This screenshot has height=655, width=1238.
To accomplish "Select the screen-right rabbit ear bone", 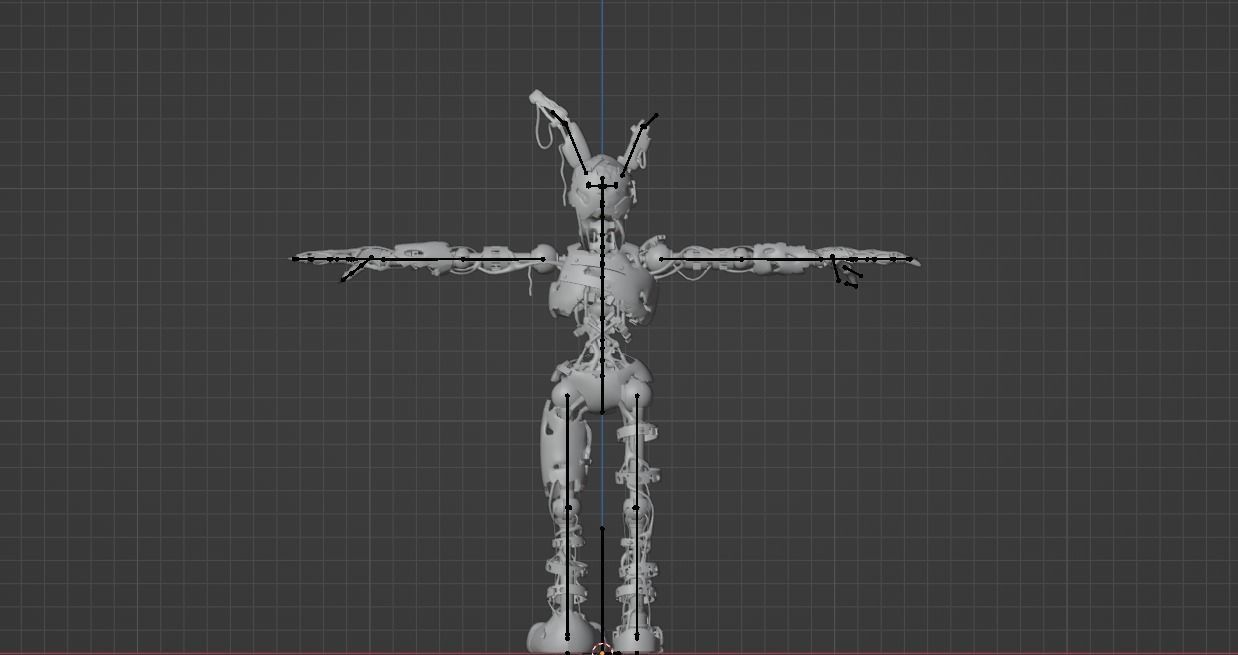I will (634, 150).
